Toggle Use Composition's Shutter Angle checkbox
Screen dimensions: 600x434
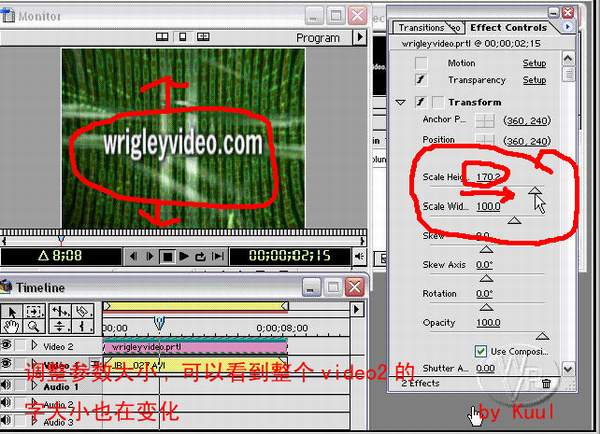tap(481, 351)
